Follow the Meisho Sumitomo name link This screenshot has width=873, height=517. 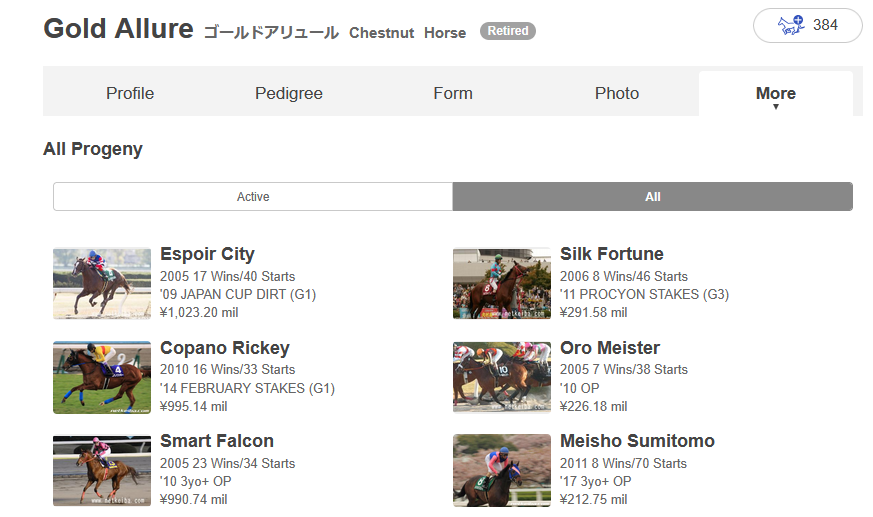pos(637,441)
